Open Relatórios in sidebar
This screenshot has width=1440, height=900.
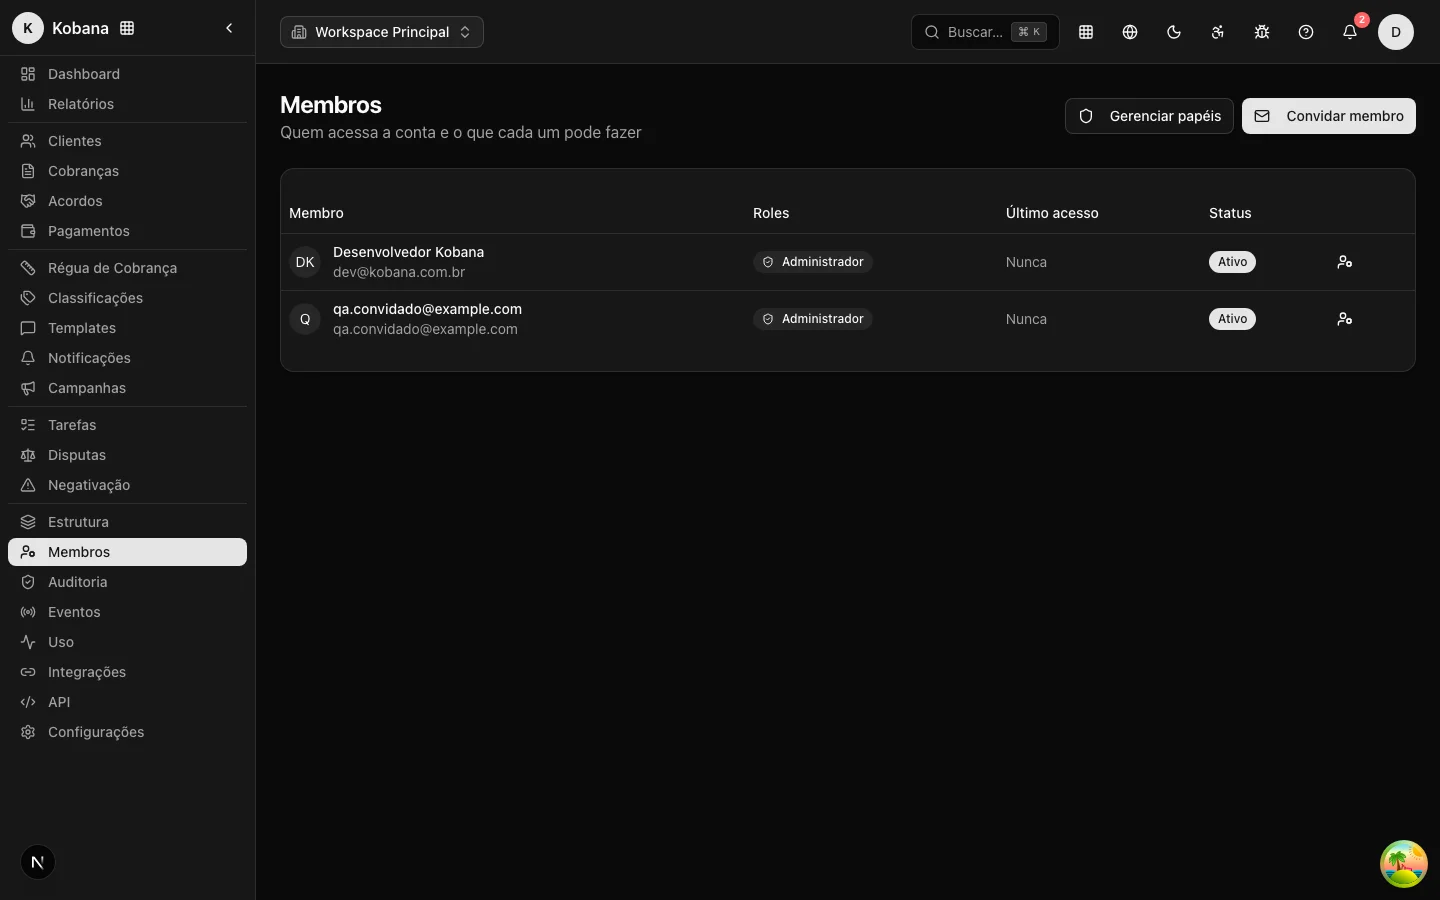click(127, 104)
